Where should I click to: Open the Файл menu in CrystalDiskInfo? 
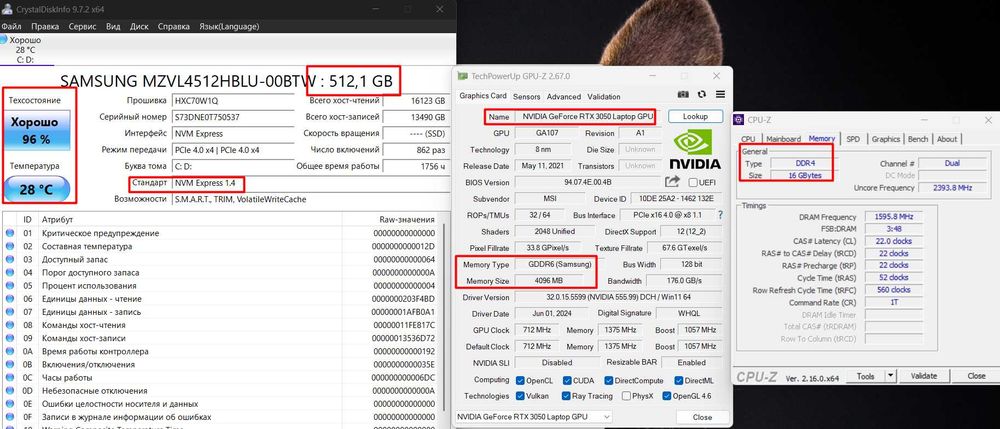pos(11,27)
